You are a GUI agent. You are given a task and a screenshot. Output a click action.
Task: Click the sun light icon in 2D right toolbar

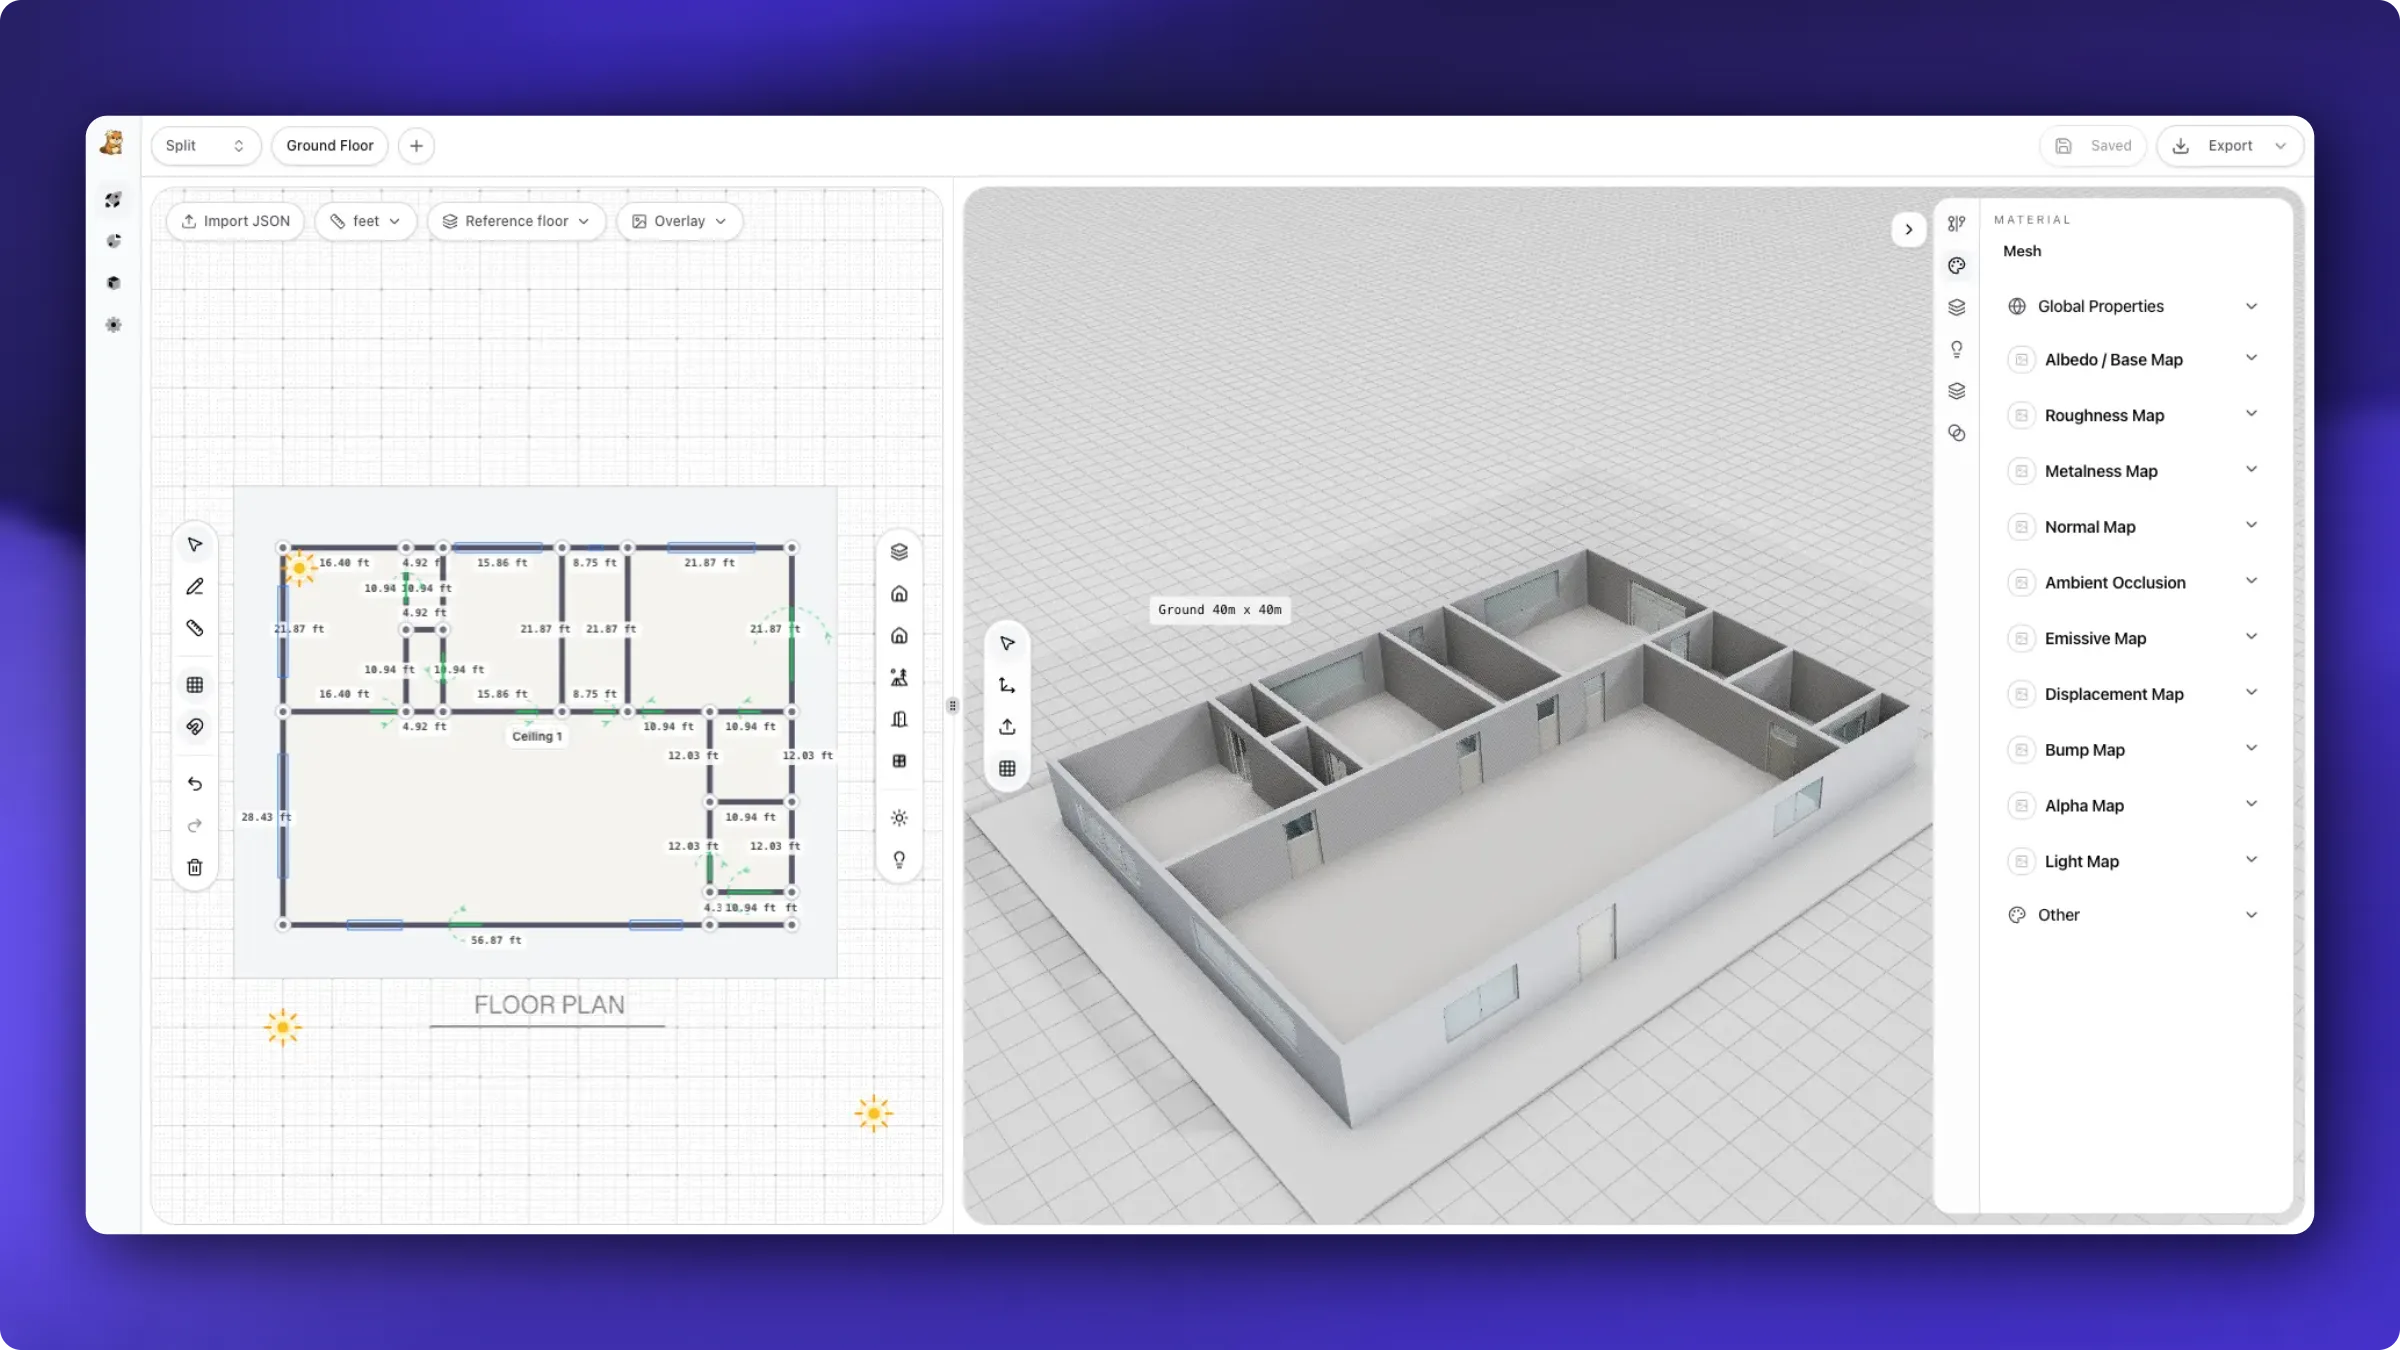pos(899,818)
